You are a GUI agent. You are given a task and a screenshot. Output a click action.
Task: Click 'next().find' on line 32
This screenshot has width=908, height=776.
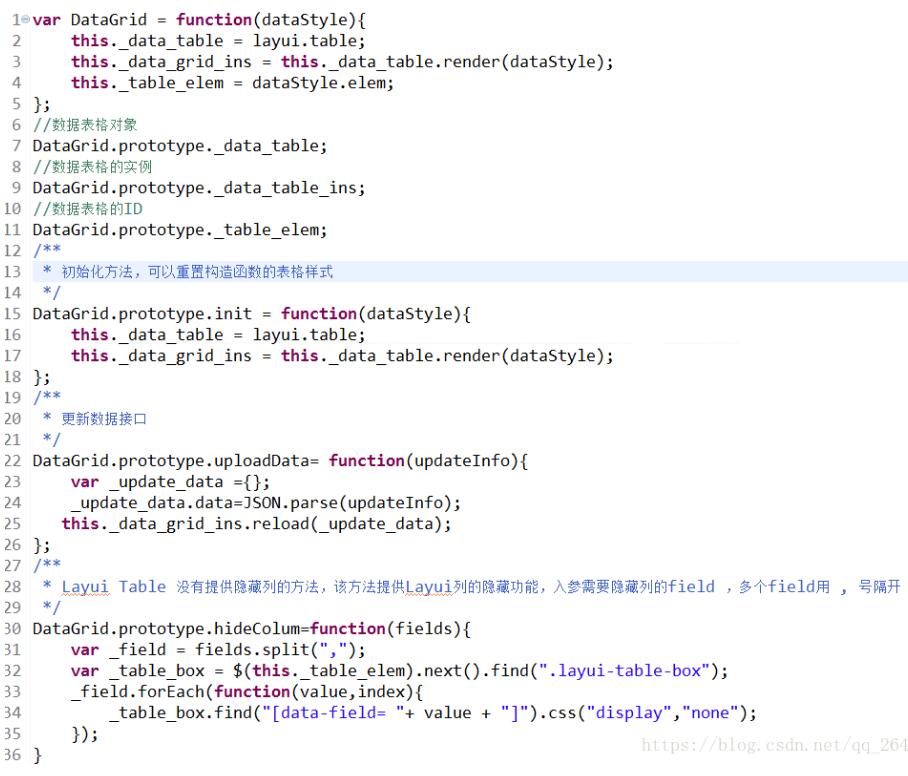pyautogui.click(x=475, y=671)
